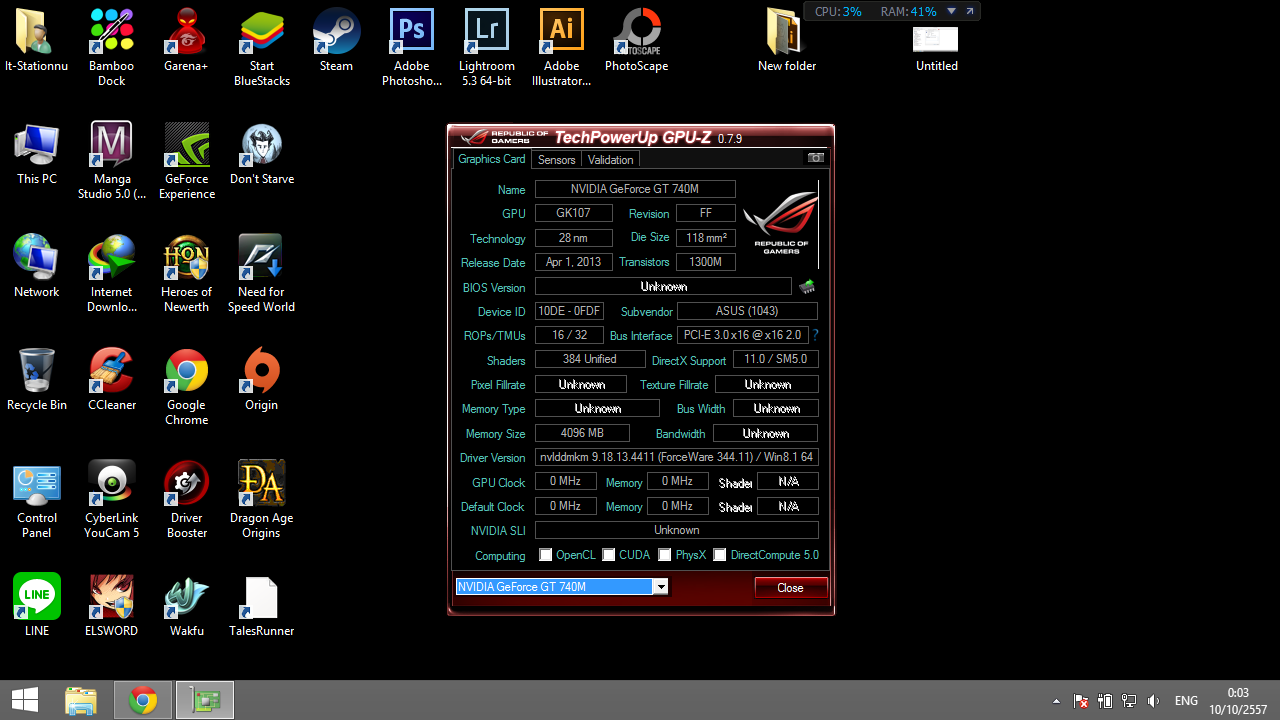This screenshot has height=720, width=1280.
Task: Toggle the DirectCompute 5.0 checkbox
Action: (719, 555)
